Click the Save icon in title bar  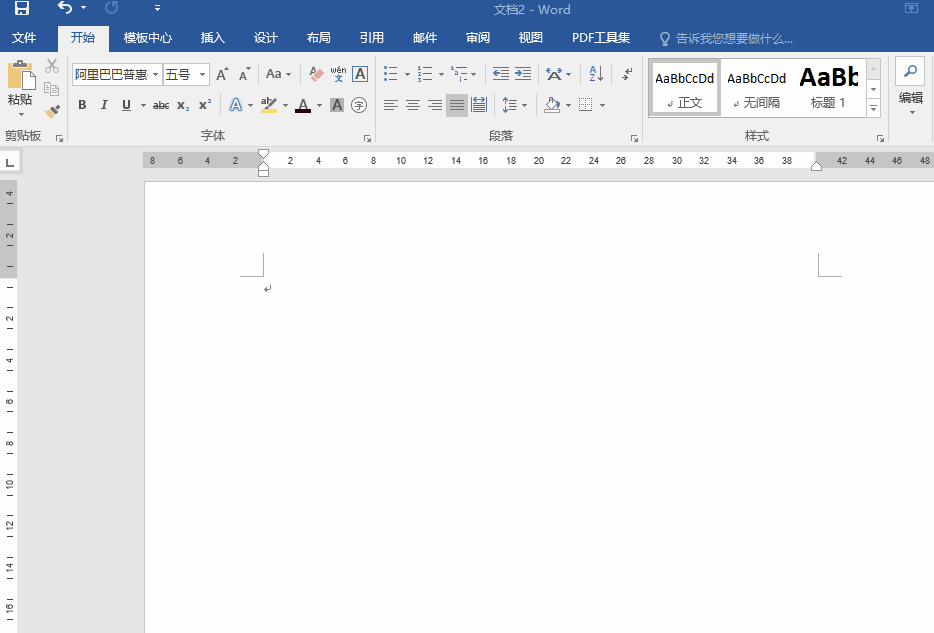click(x=21, y=9)
